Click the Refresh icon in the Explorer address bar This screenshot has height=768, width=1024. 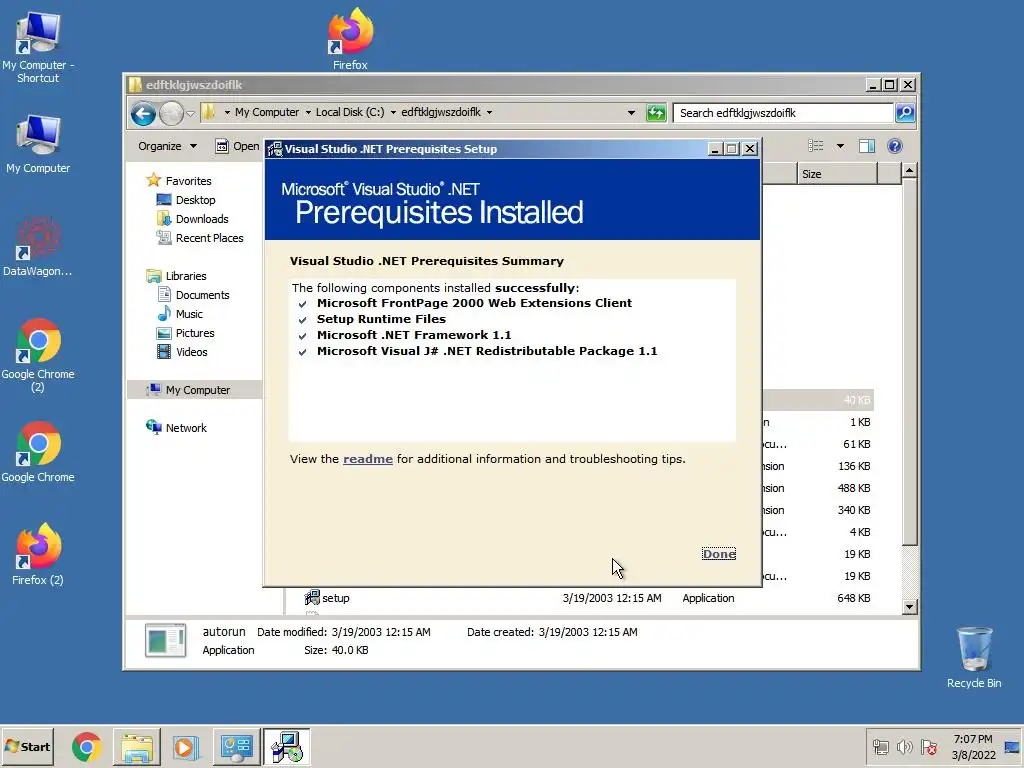656,113
